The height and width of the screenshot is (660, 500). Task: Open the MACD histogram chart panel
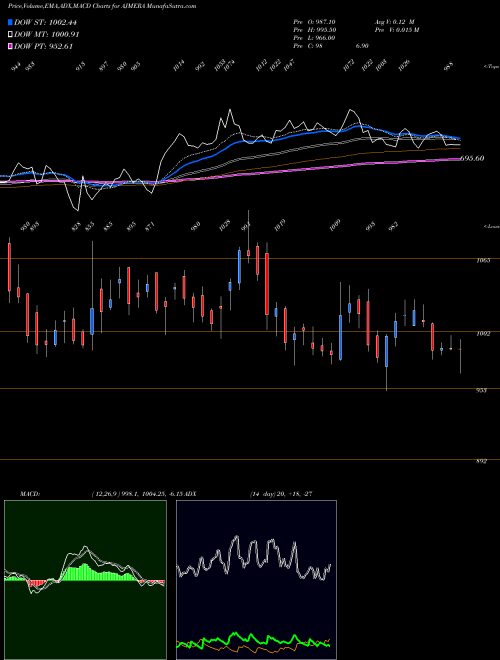point(85,580)
